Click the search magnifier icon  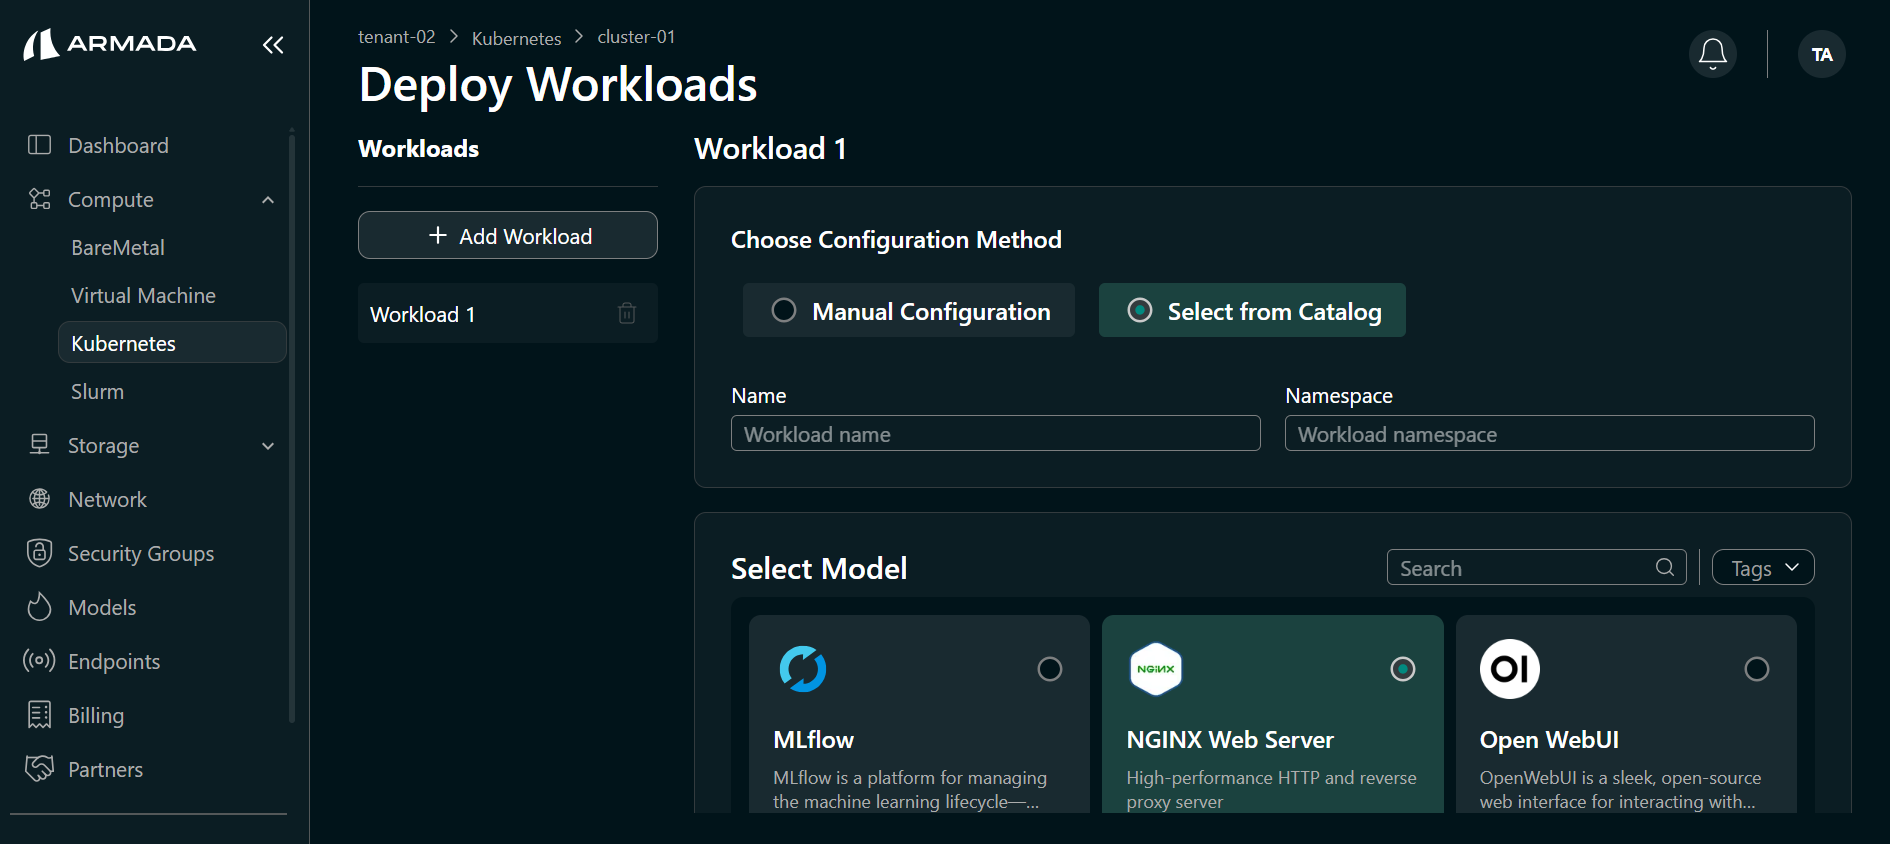click(1665, 567)
